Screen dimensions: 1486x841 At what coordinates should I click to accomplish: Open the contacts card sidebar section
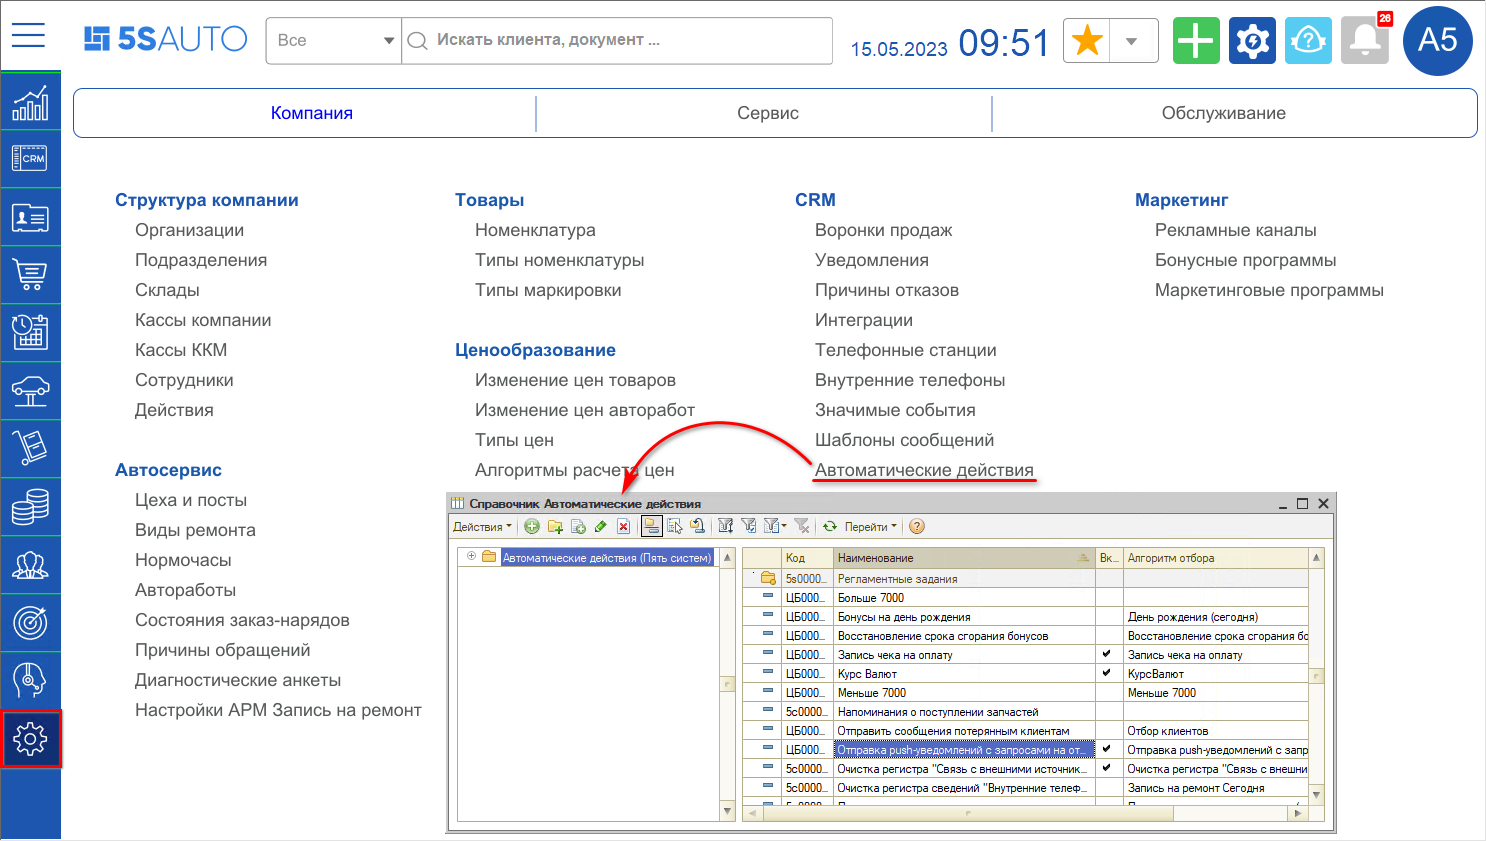(x=30, y=217)
